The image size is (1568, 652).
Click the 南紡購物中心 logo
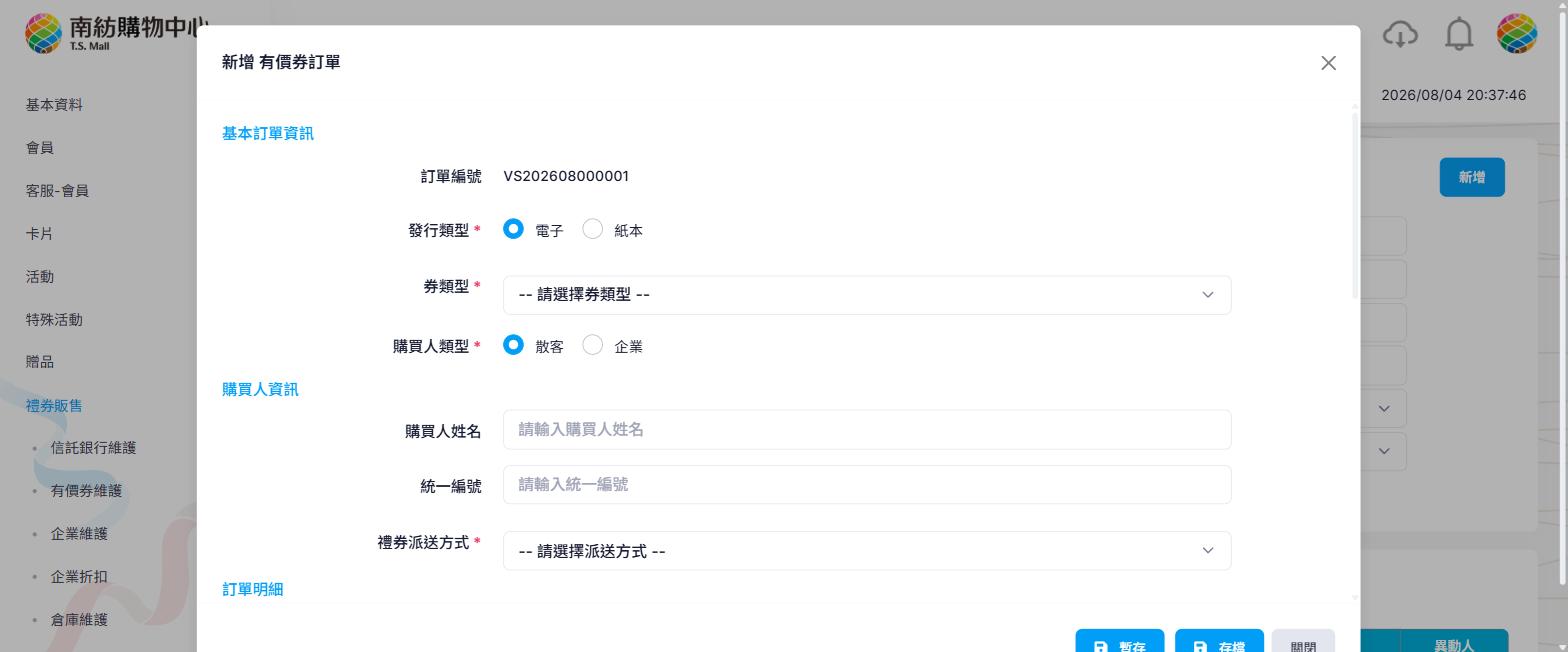pos(117,33)
